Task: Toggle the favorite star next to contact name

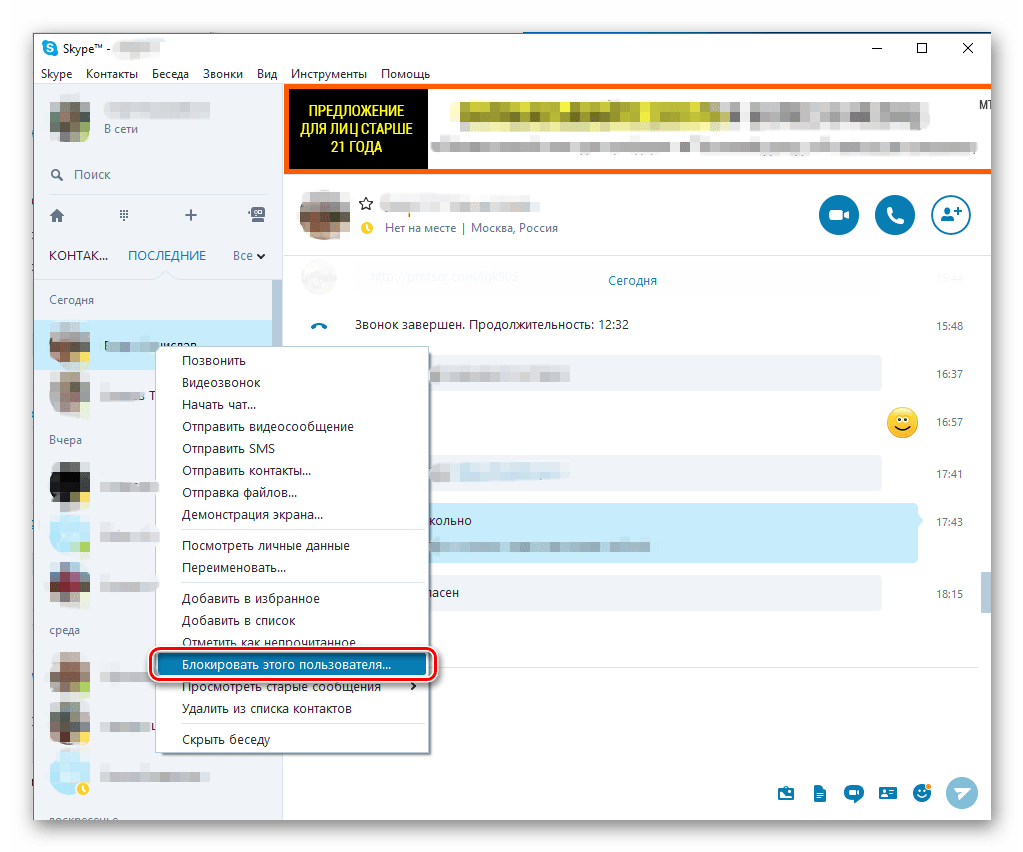Action: tap(366, 204)
